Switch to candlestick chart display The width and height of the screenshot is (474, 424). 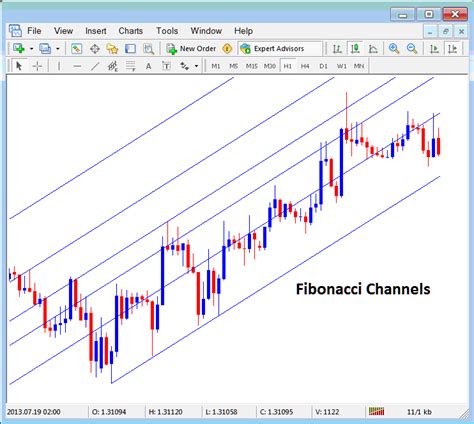[x=355, y=49]
